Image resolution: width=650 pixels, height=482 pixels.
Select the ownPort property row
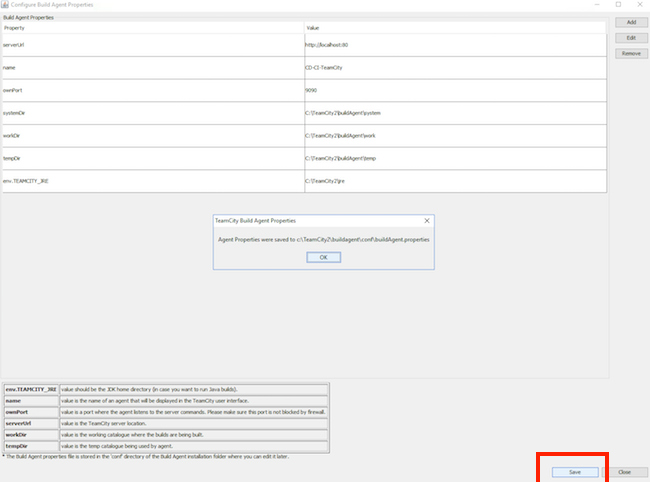point(304,91)
